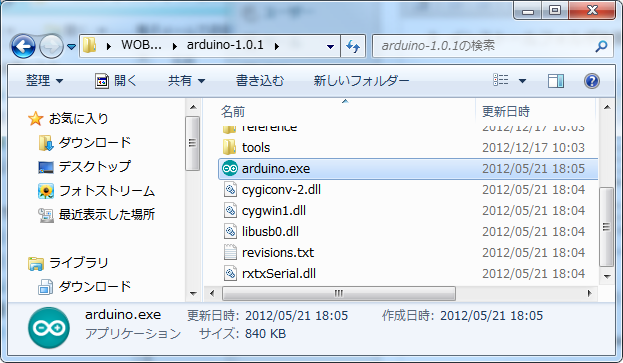Screen dimensions: 623x363
Task: Click file list vertical scroll down arrow
Action: coord(607,276)
